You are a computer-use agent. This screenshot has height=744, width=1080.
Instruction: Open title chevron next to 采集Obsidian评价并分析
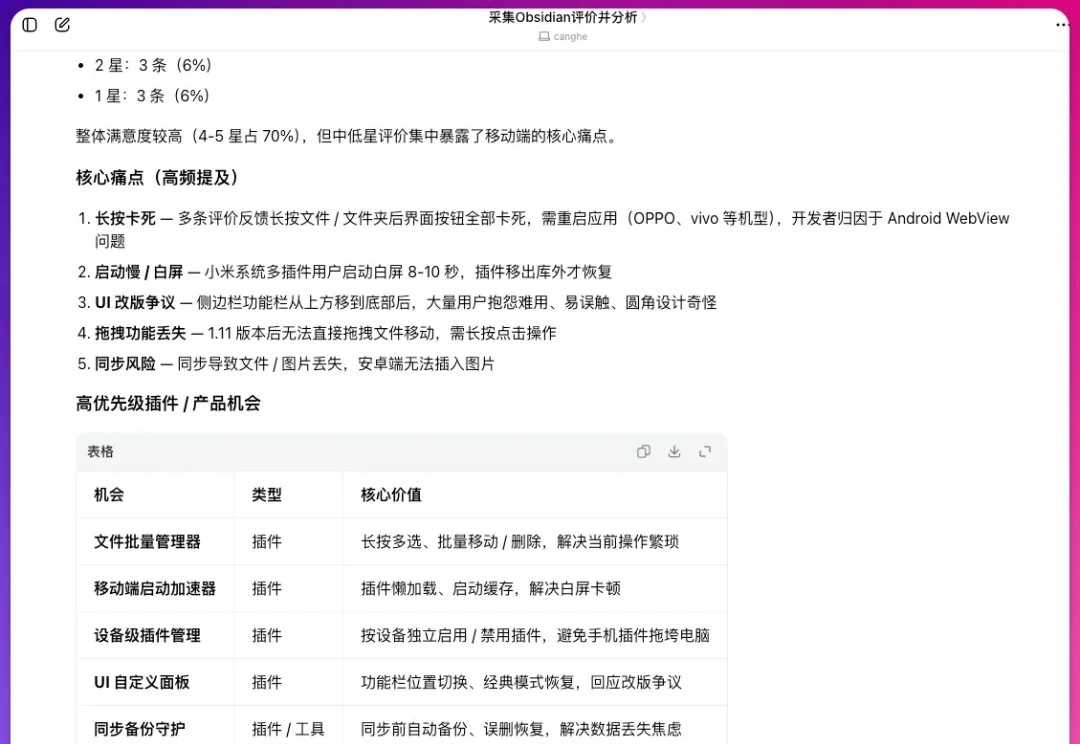[643, 17]
